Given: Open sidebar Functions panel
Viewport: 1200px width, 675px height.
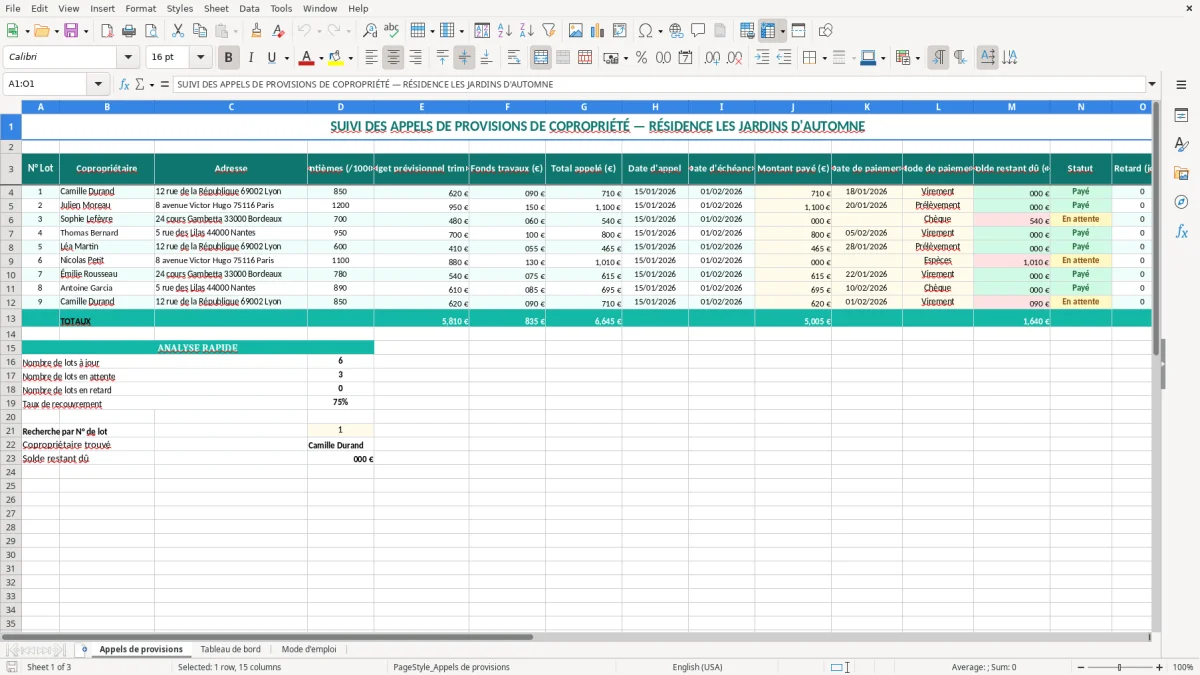Looking at the screenshot, I should point(1181,231).
